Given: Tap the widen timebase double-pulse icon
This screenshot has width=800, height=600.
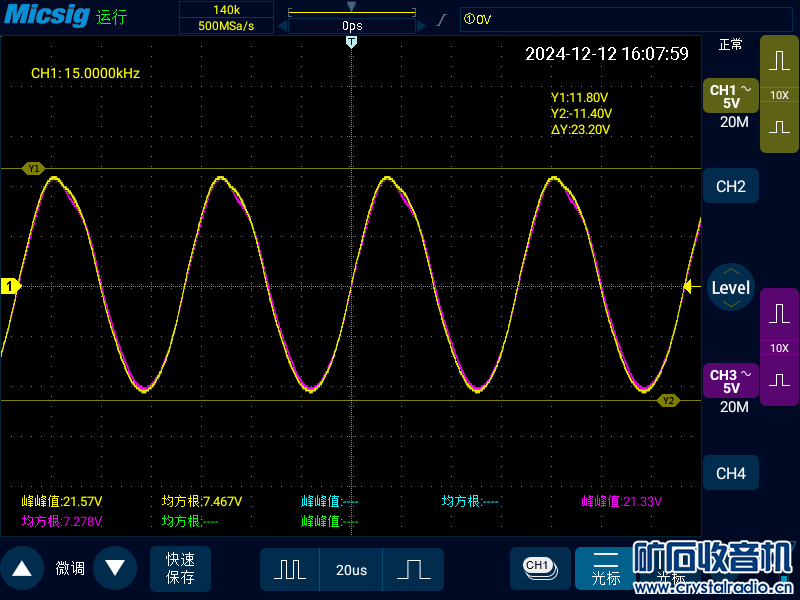Looking at the screenshot, I should point(290,569).
